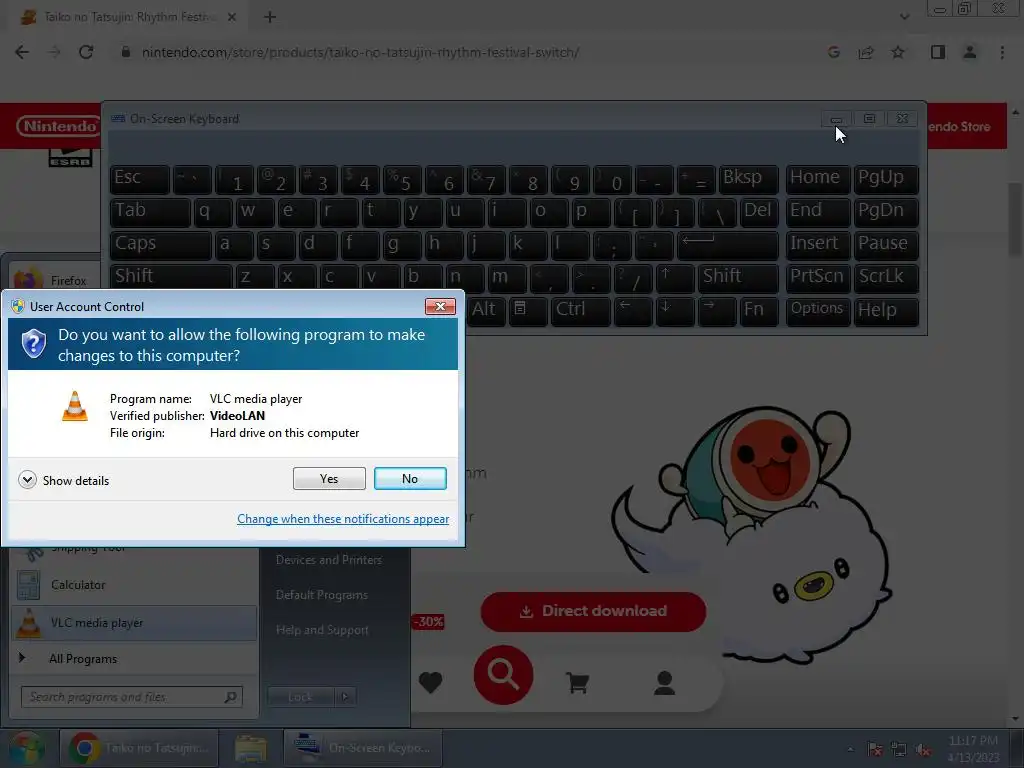This screenshot has height=768, width=1024.
Task: Close the User Account Control dialog
Action: tap(440, 306)
